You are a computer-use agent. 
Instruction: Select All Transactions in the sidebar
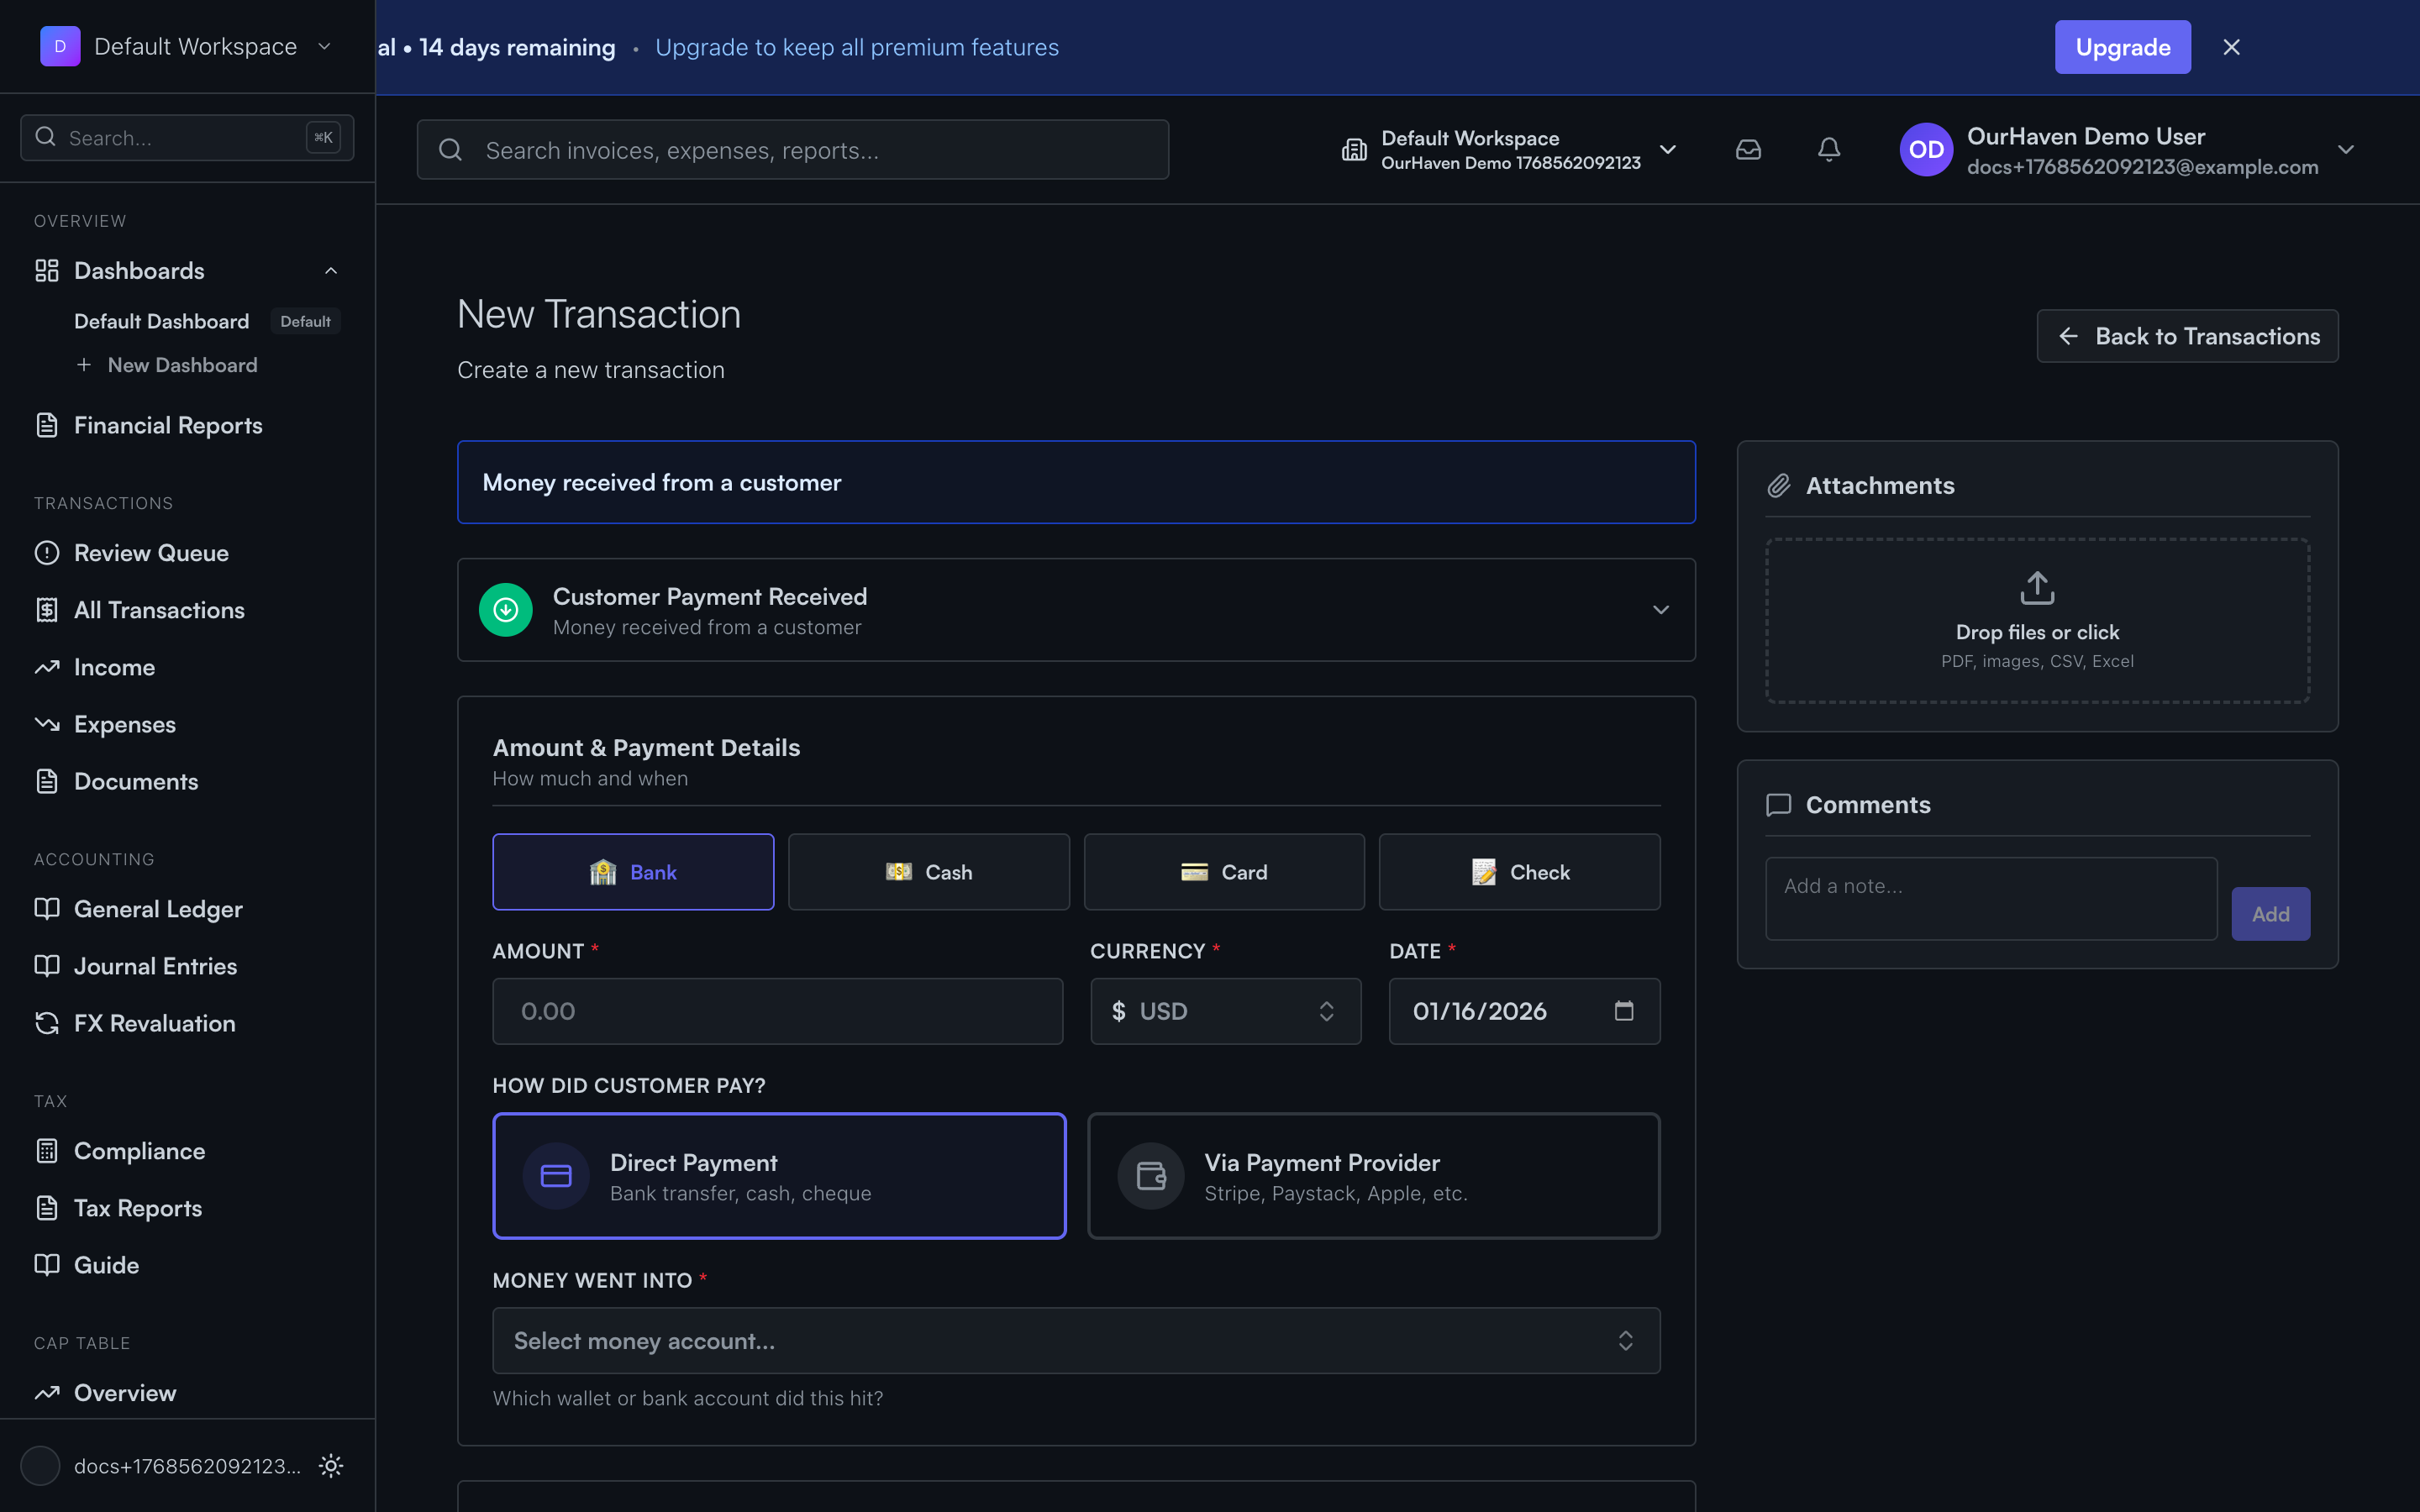point(159,609)
